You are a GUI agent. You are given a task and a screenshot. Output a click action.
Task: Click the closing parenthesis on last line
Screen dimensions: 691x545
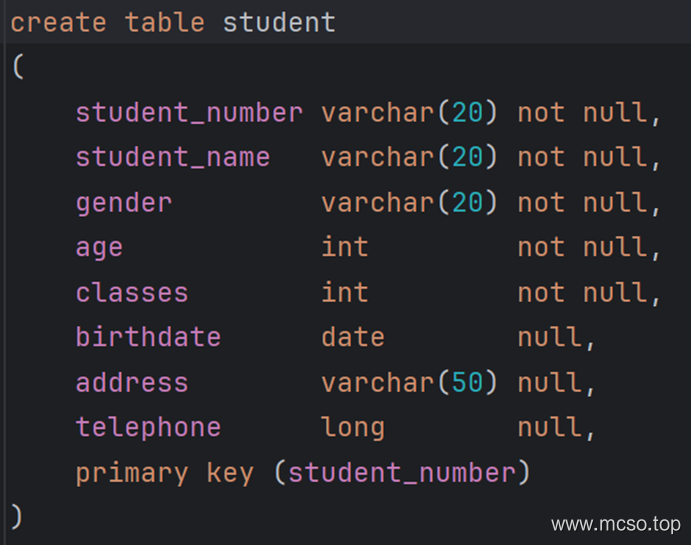click(x=16, y=516)
